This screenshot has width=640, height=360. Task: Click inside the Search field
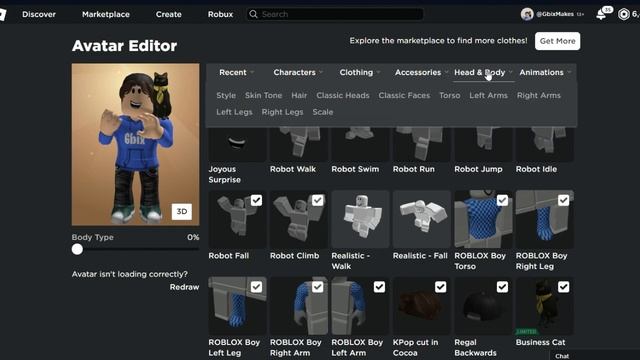pos(335,14)
